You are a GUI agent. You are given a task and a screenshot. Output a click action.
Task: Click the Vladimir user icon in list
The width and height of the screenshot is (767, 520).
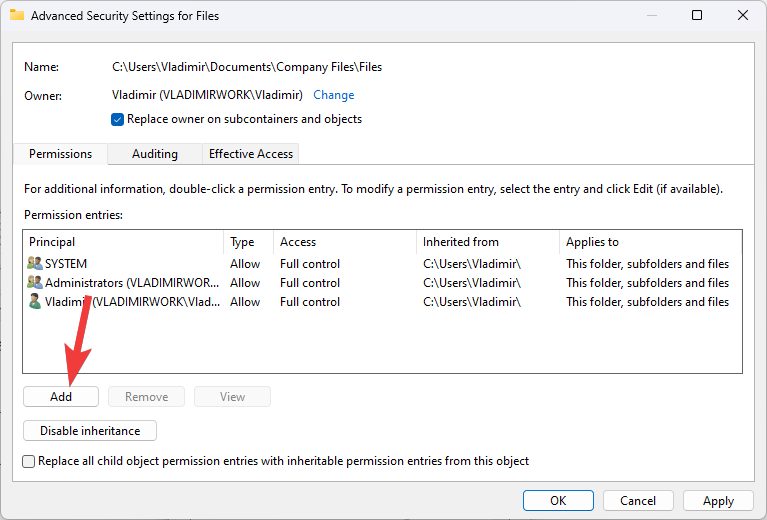(35, 302)
